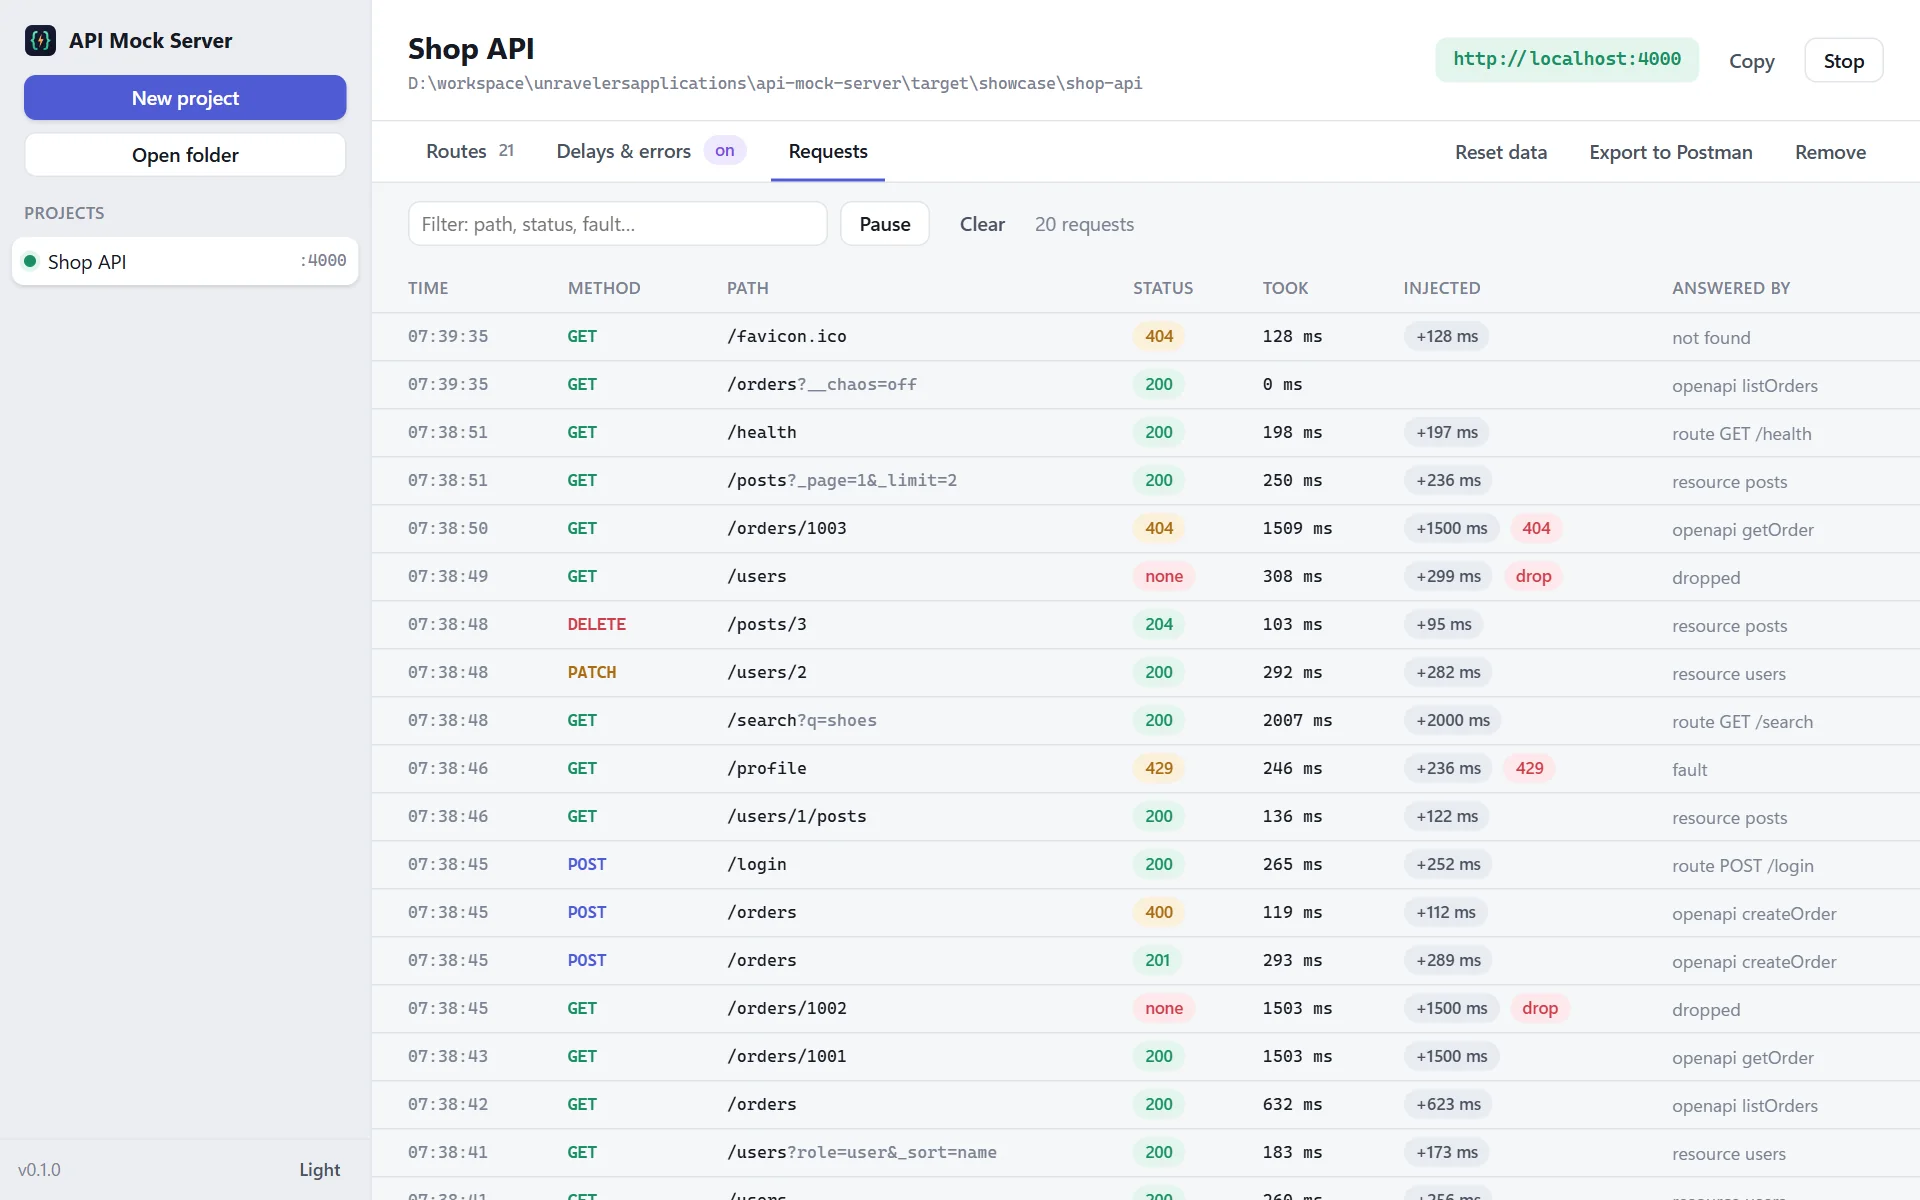1920x1200 pixels.
Task: Choose Export to Postman
Action: (x=1670, y=152)
